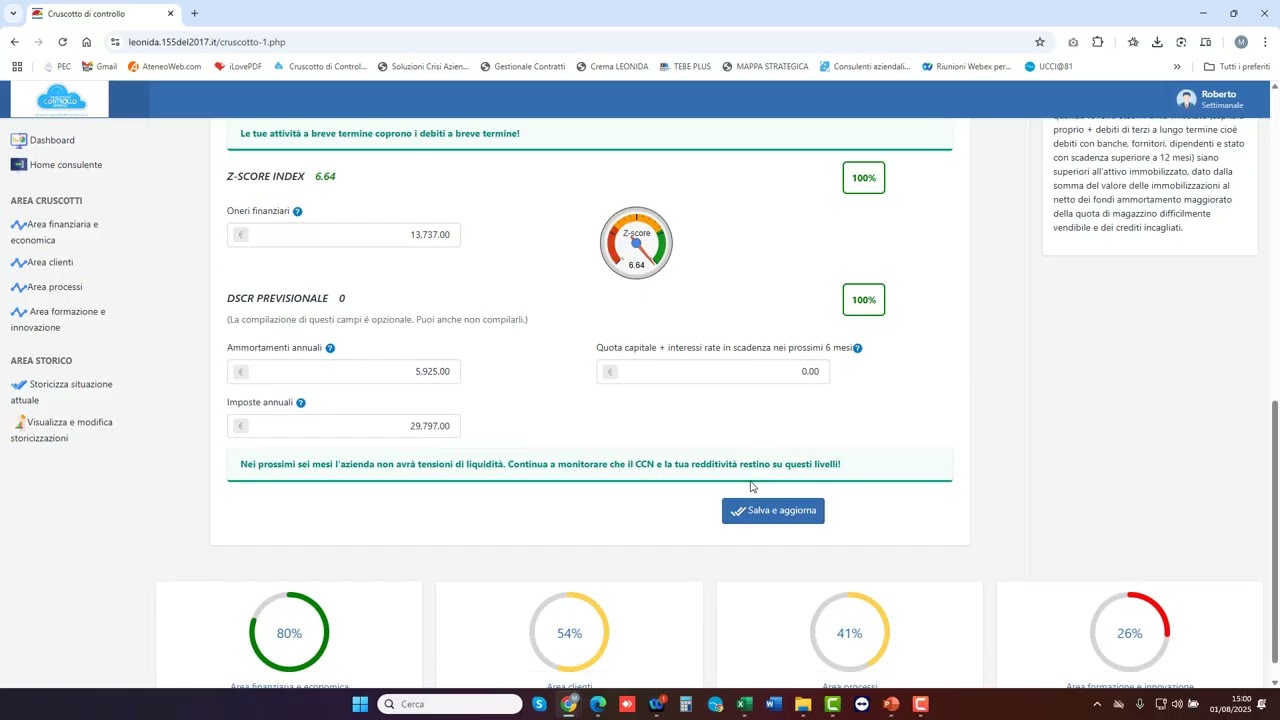The height and width of the screenshot is (720, 1280).
Task: Click help icon next to Quota capitale label
Action: (858, 349)
